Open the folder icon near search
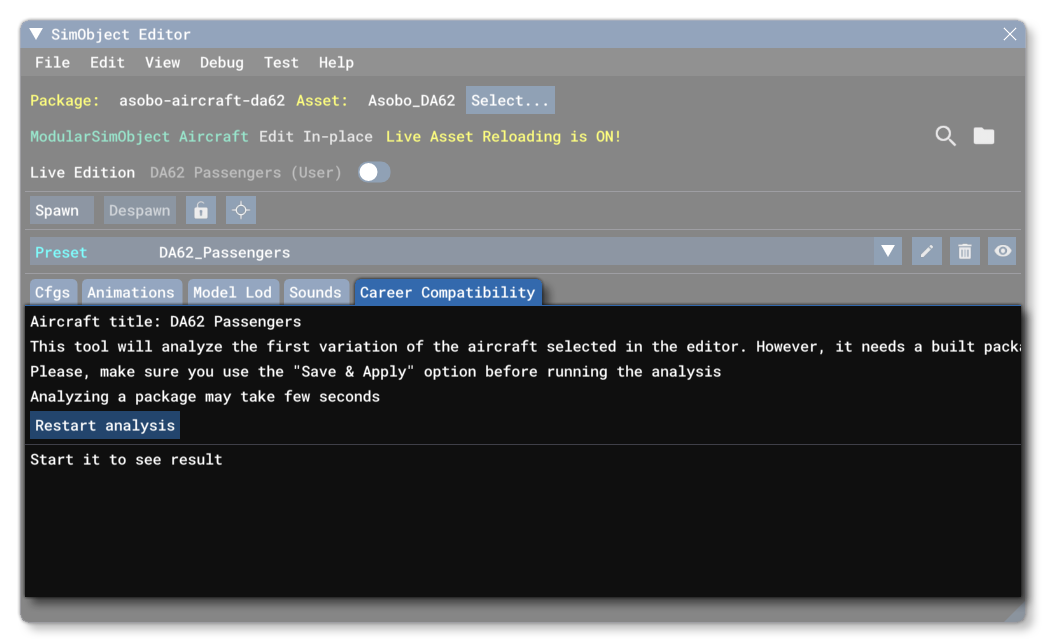 point(984,136)
